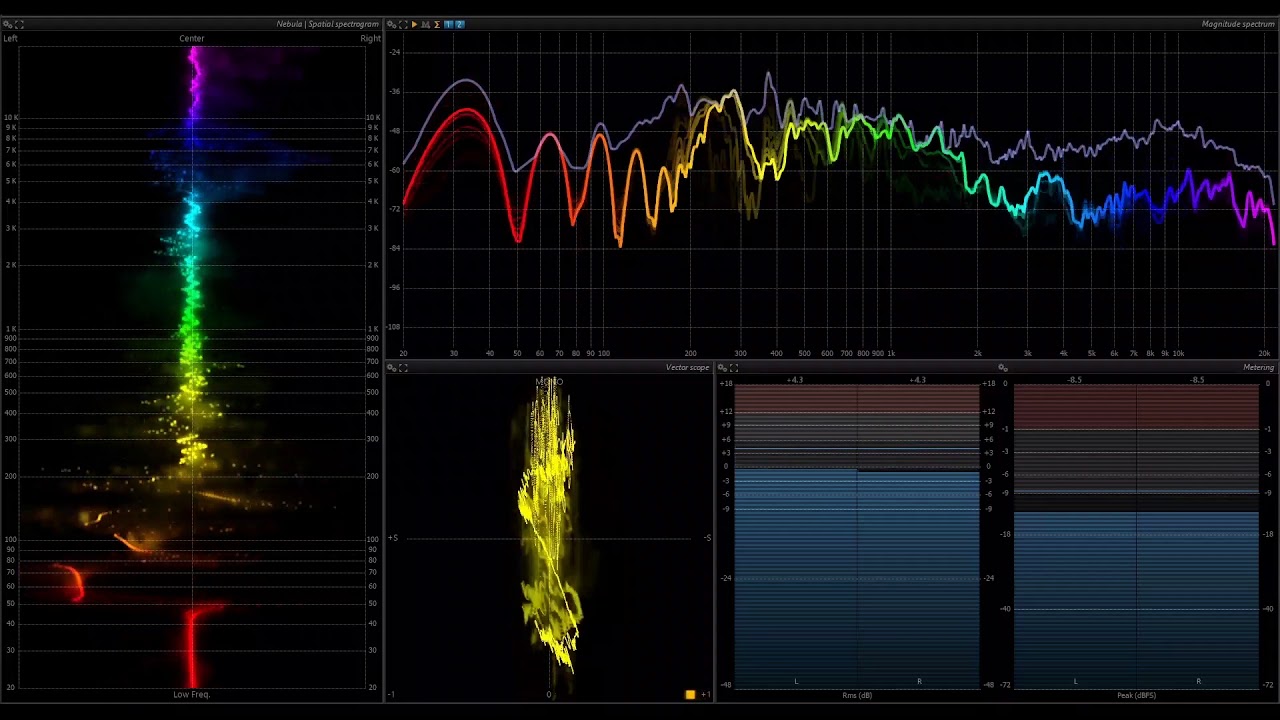
Task: Click the "Low Freq." label under the spectrogram
Action: click(x=192, y=694)
